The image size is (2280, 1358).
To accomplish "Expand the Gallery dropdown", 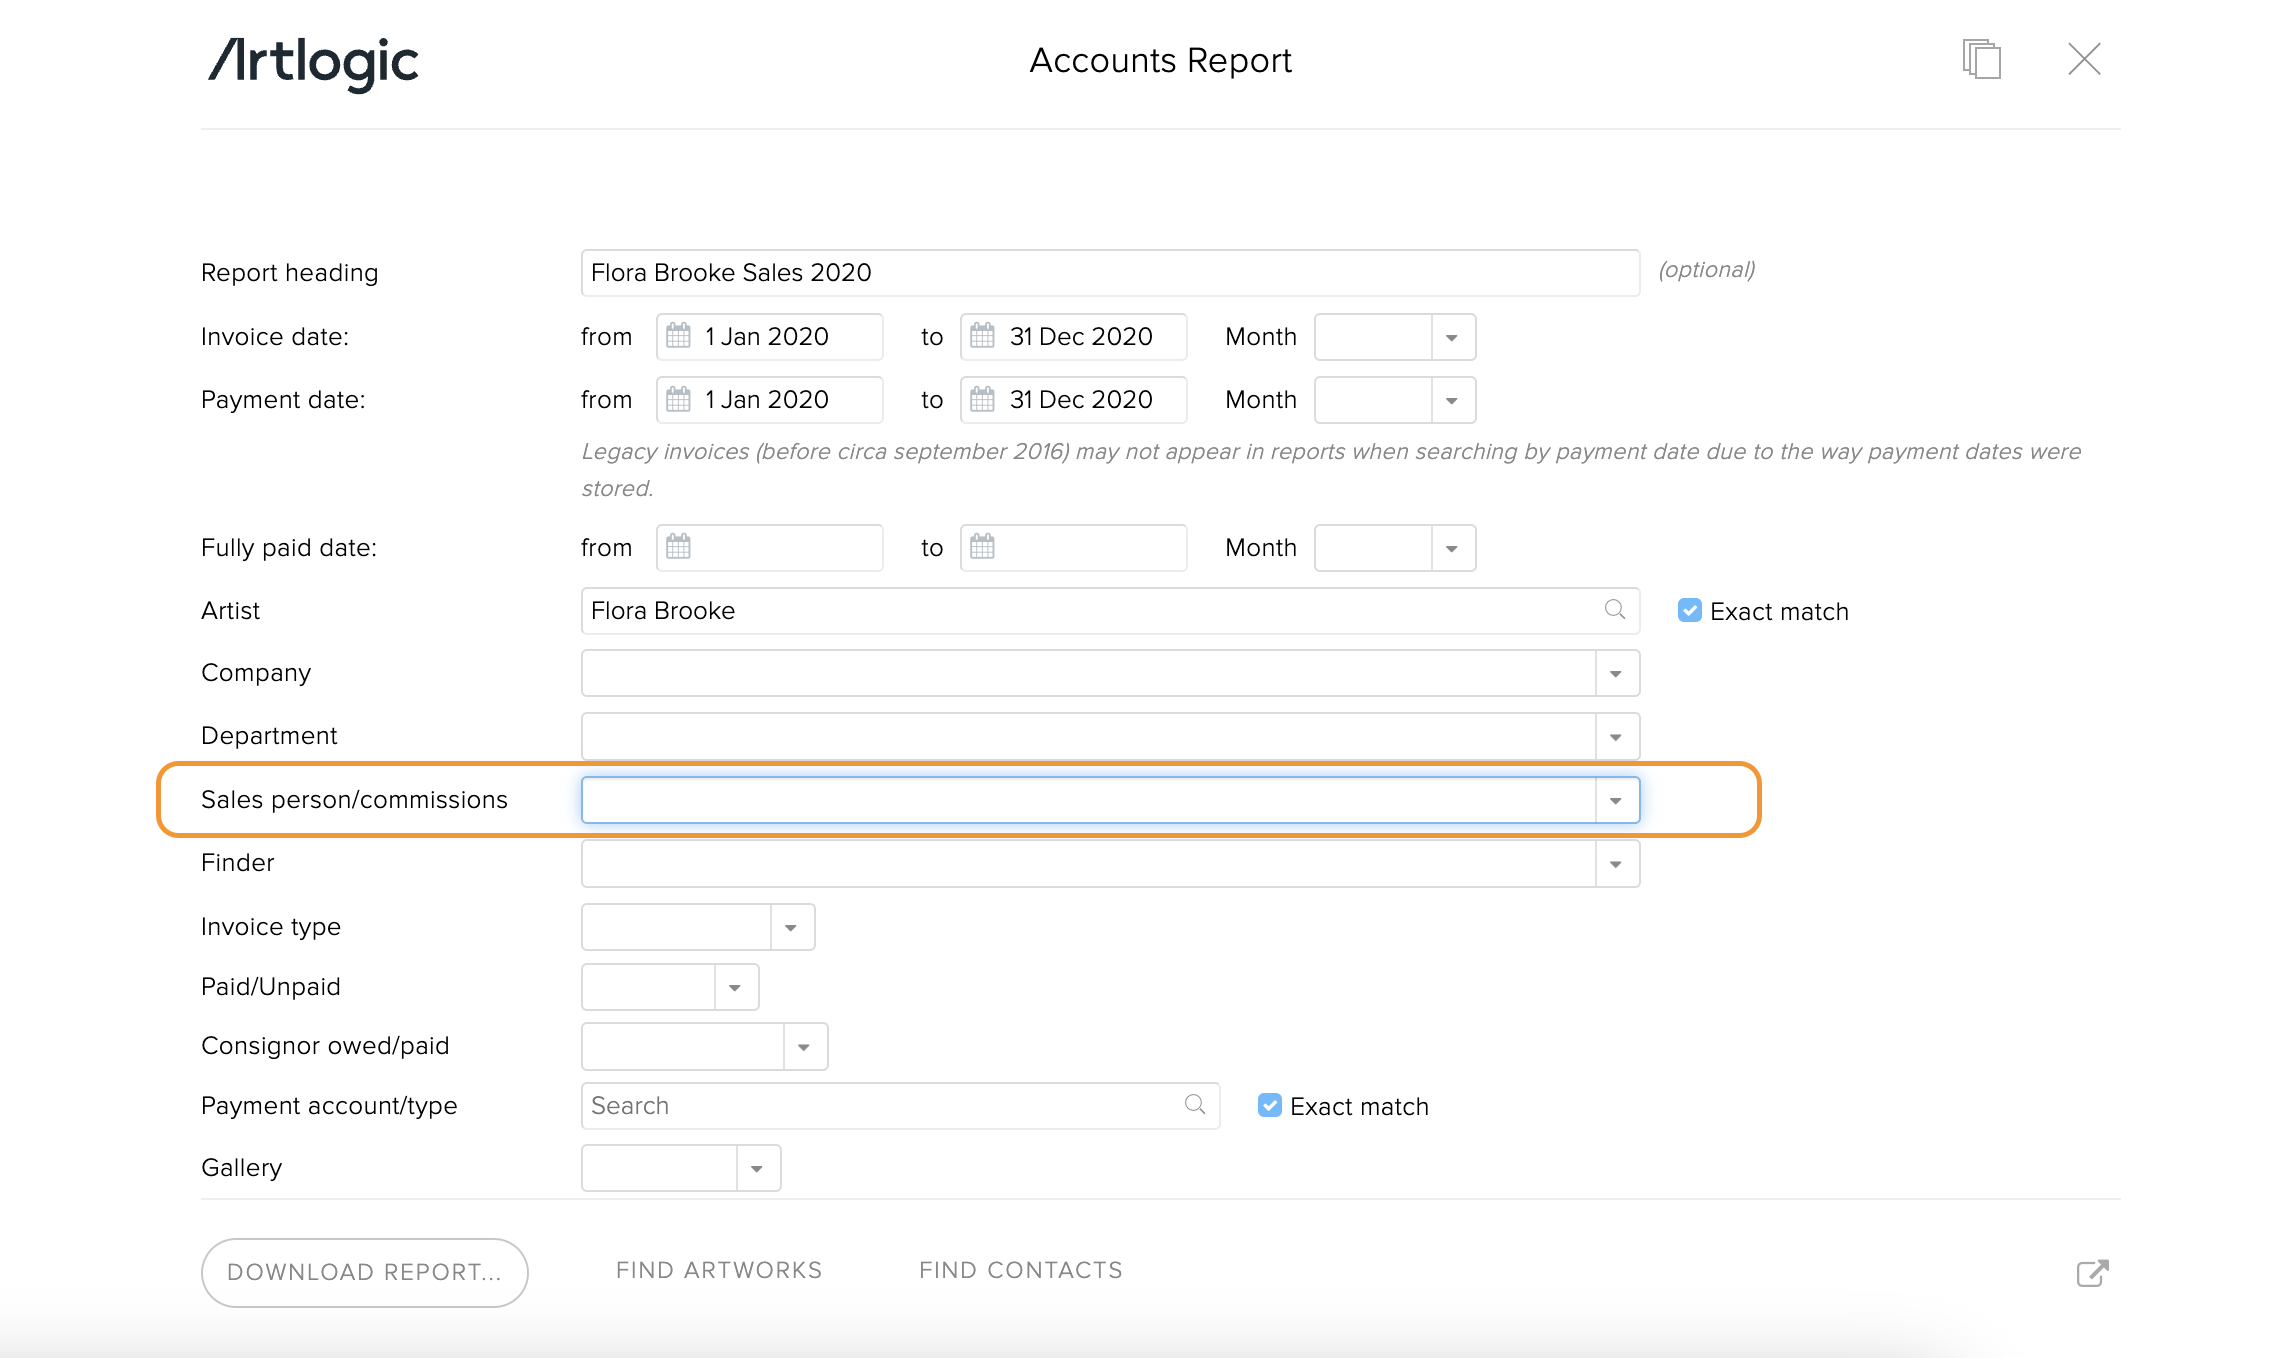I will (757, 1168).
